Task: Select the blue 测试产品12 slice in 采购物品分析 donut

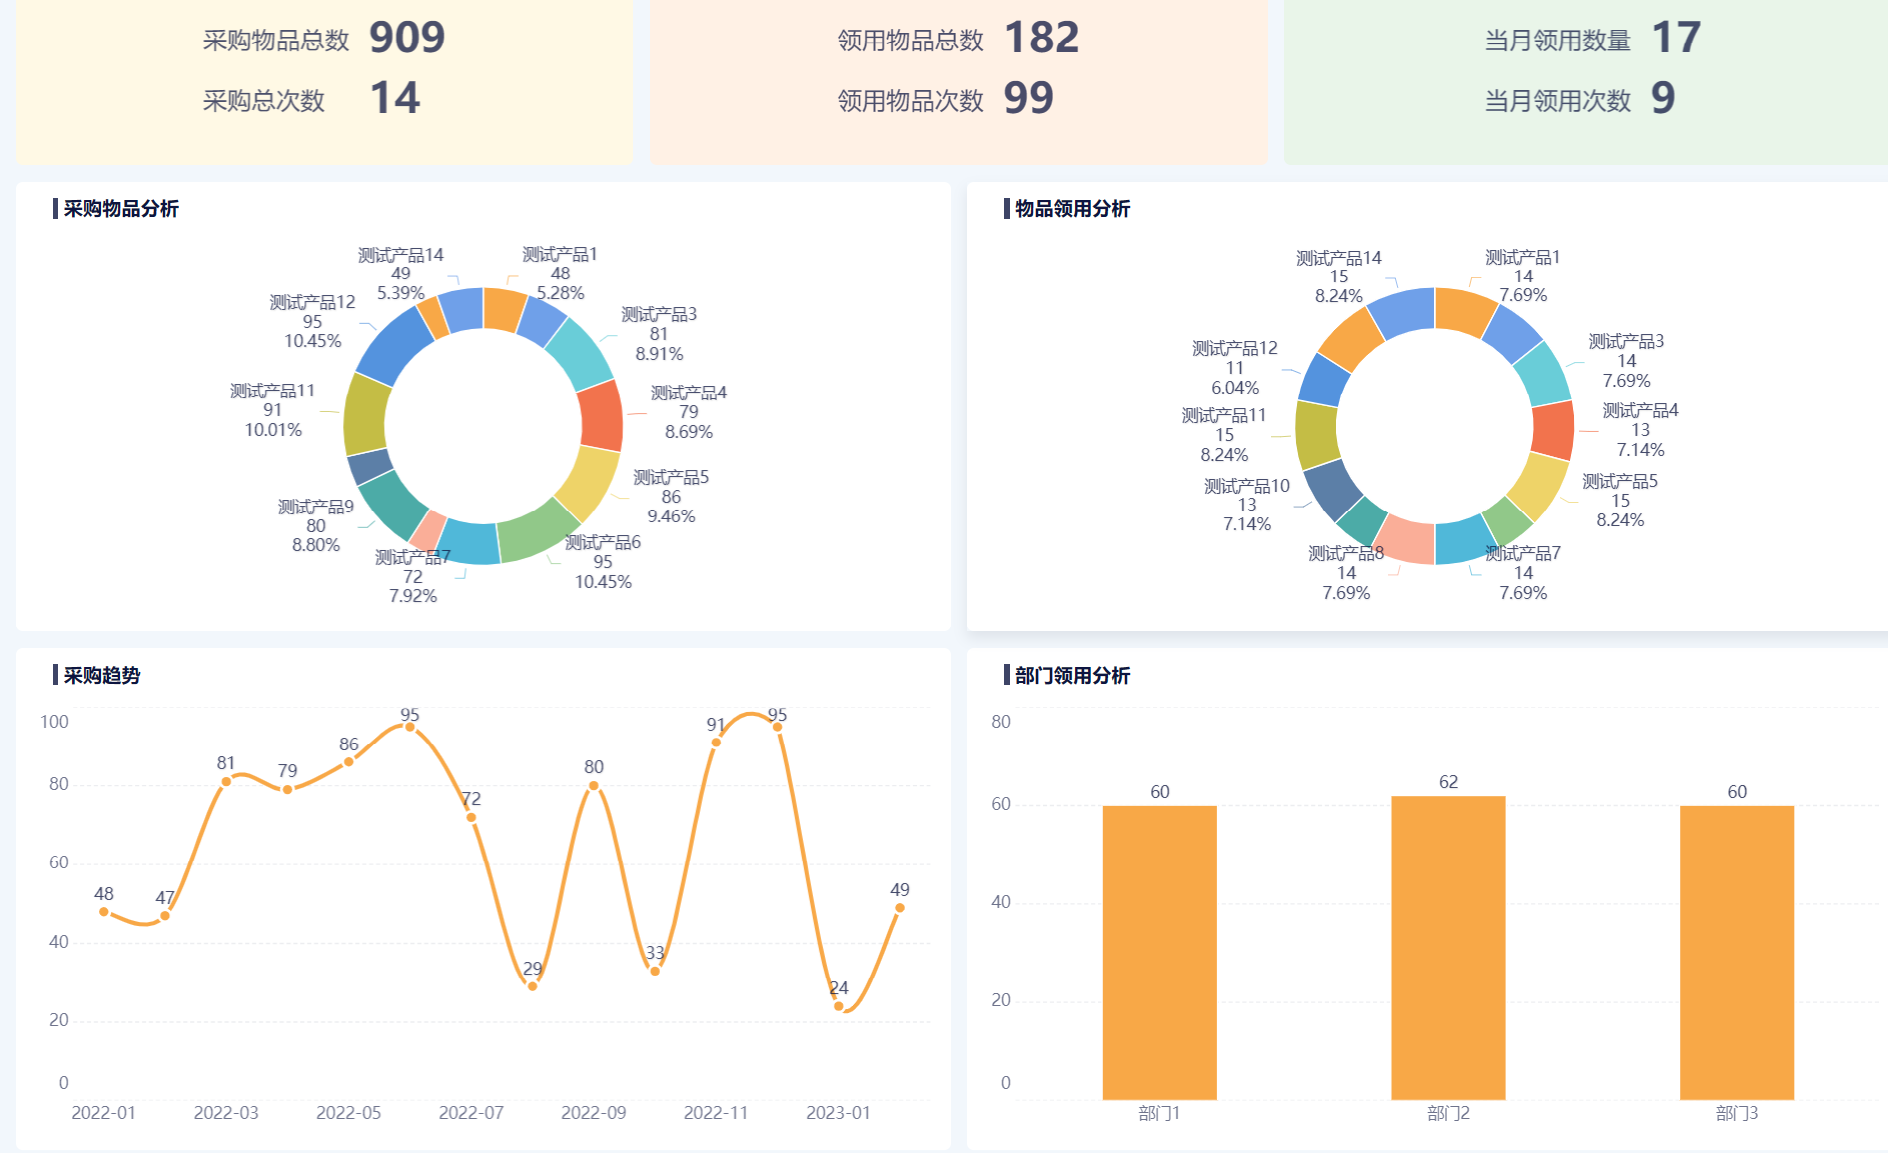Action: [395, 346]
